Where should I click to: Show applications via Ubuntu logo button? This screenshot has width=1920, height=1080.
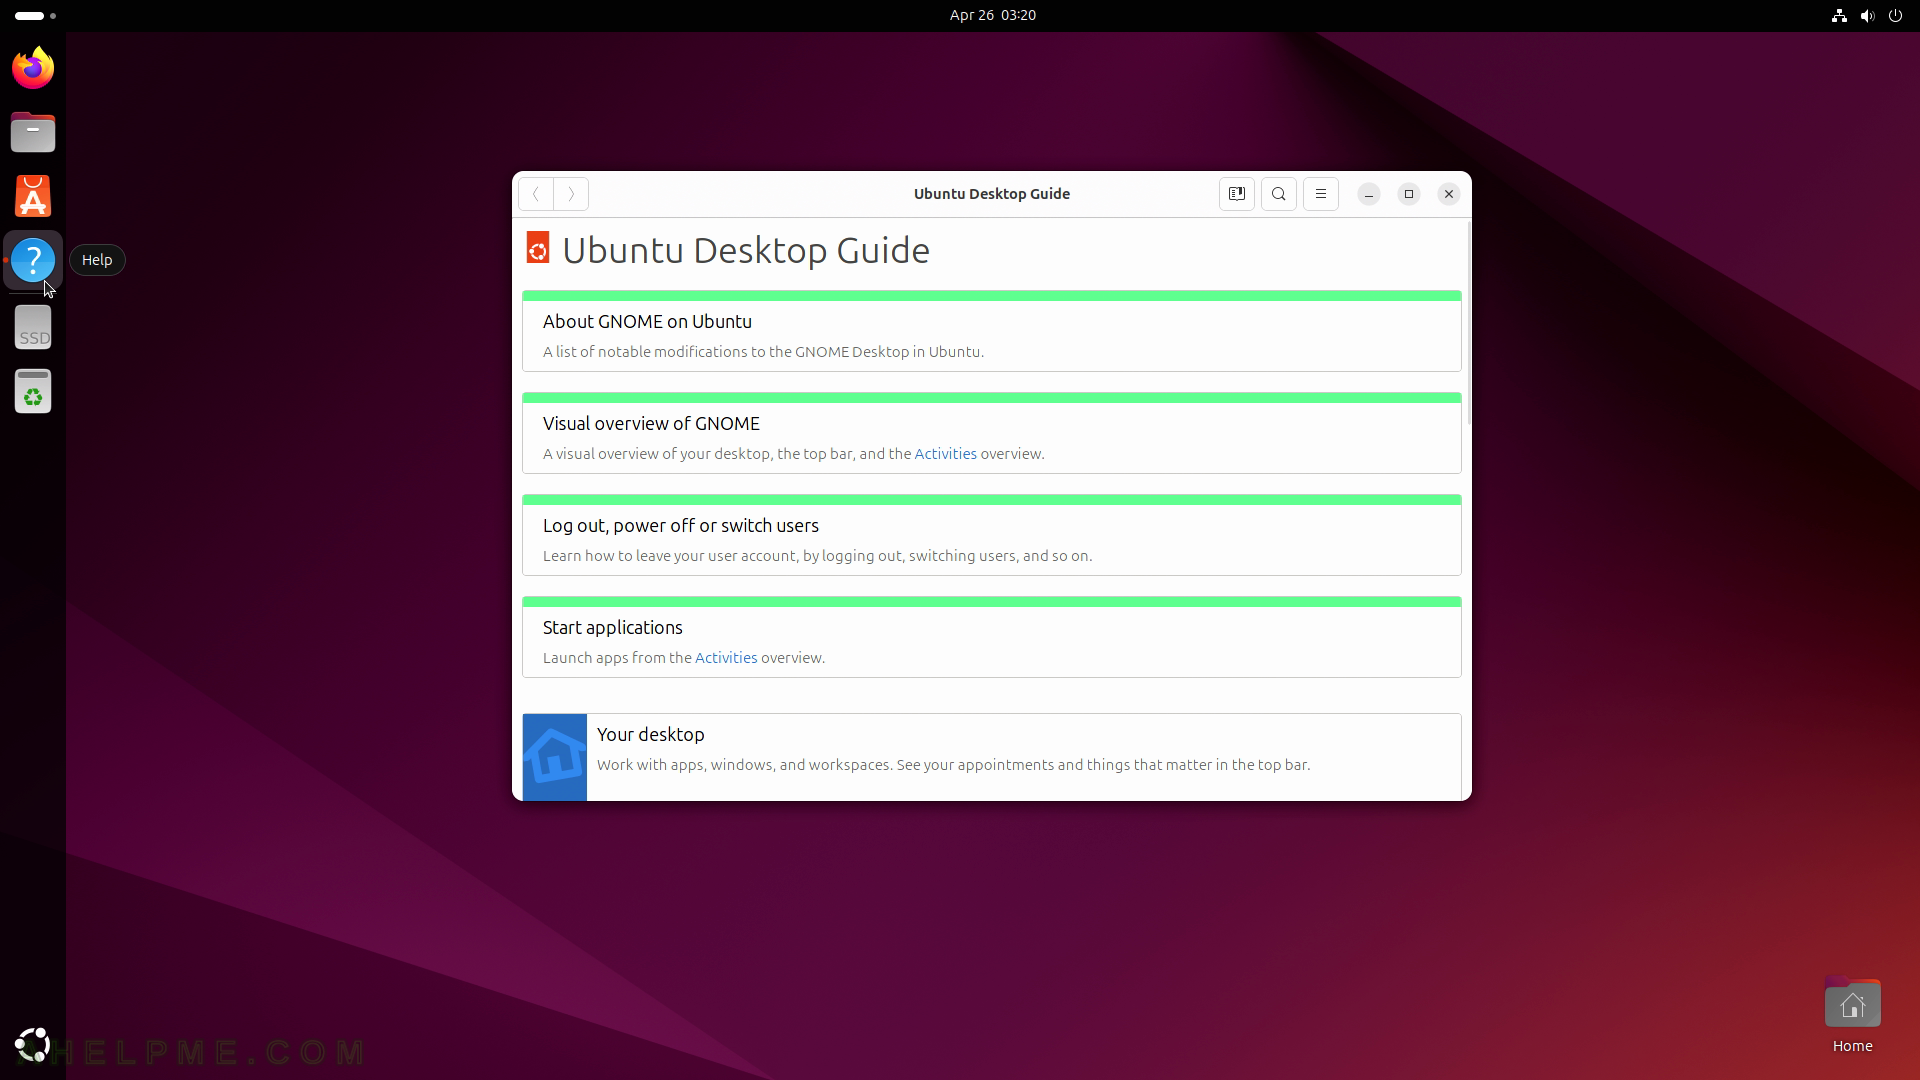tap(33, 1045)
